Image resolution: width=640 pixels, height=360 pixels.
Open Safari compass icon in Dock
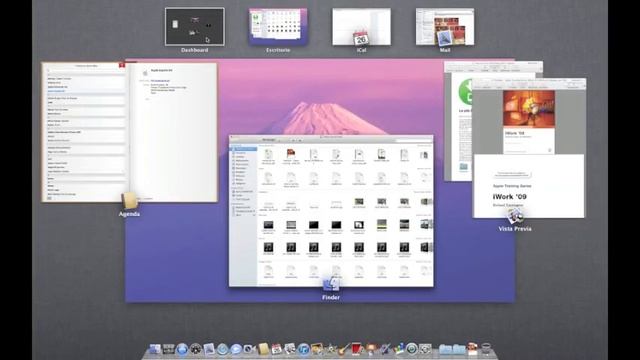coord(222,349)
